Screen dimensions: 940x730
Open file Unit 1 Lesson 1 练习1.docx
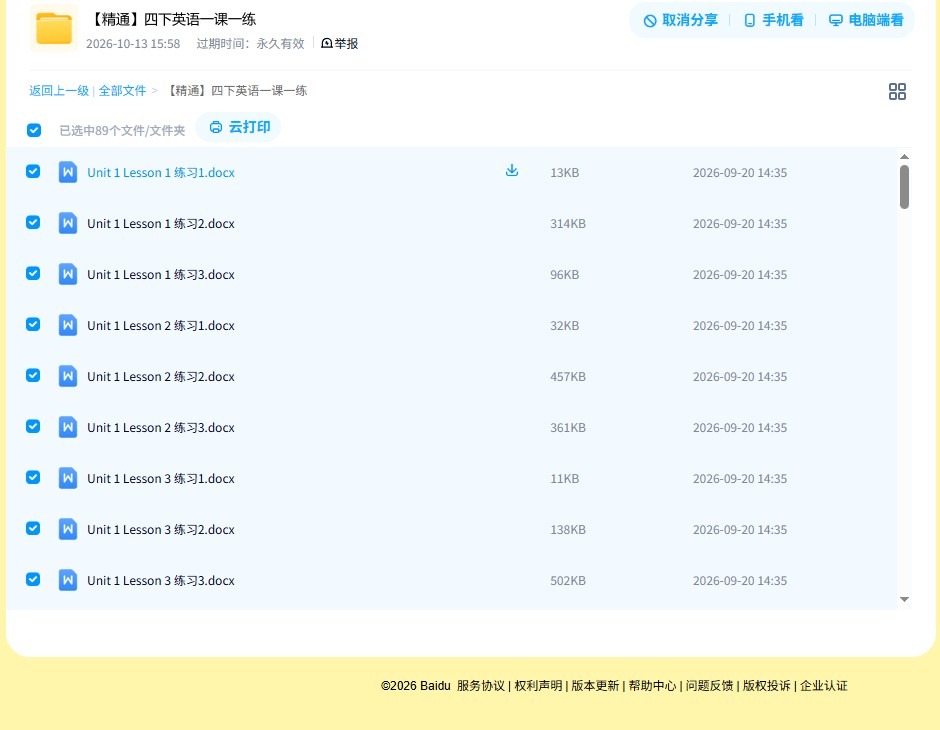[161, 173]
